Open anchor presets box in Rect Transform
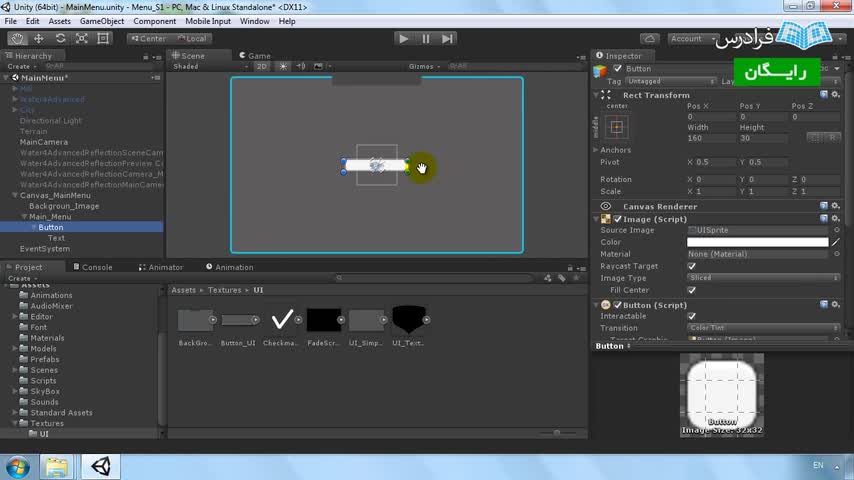The width and height of the screenshot is (854, 480). coord(617,127)
